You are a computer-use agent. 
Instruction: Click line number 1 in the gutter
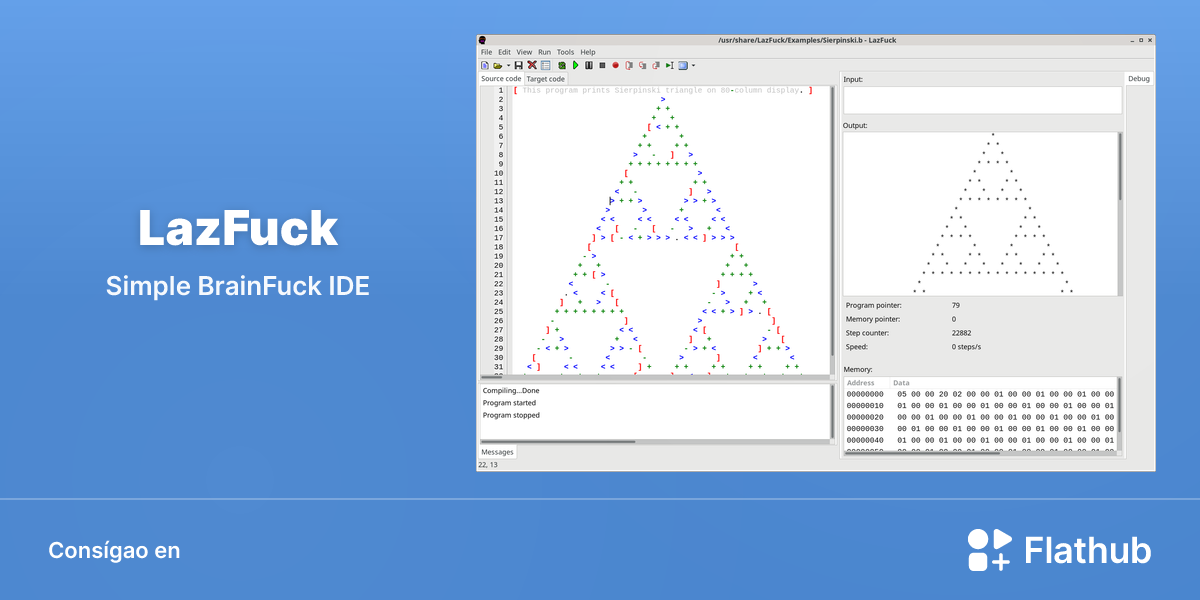500,90
